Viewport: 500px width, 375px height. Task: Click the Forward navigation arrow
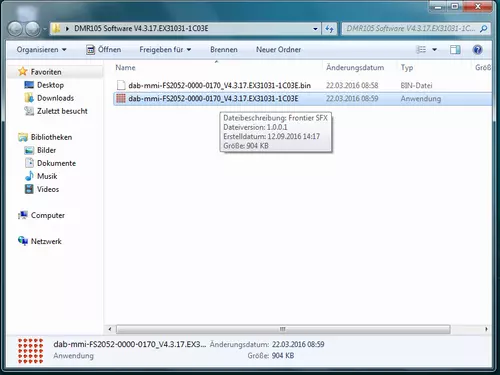coord(33,29)
